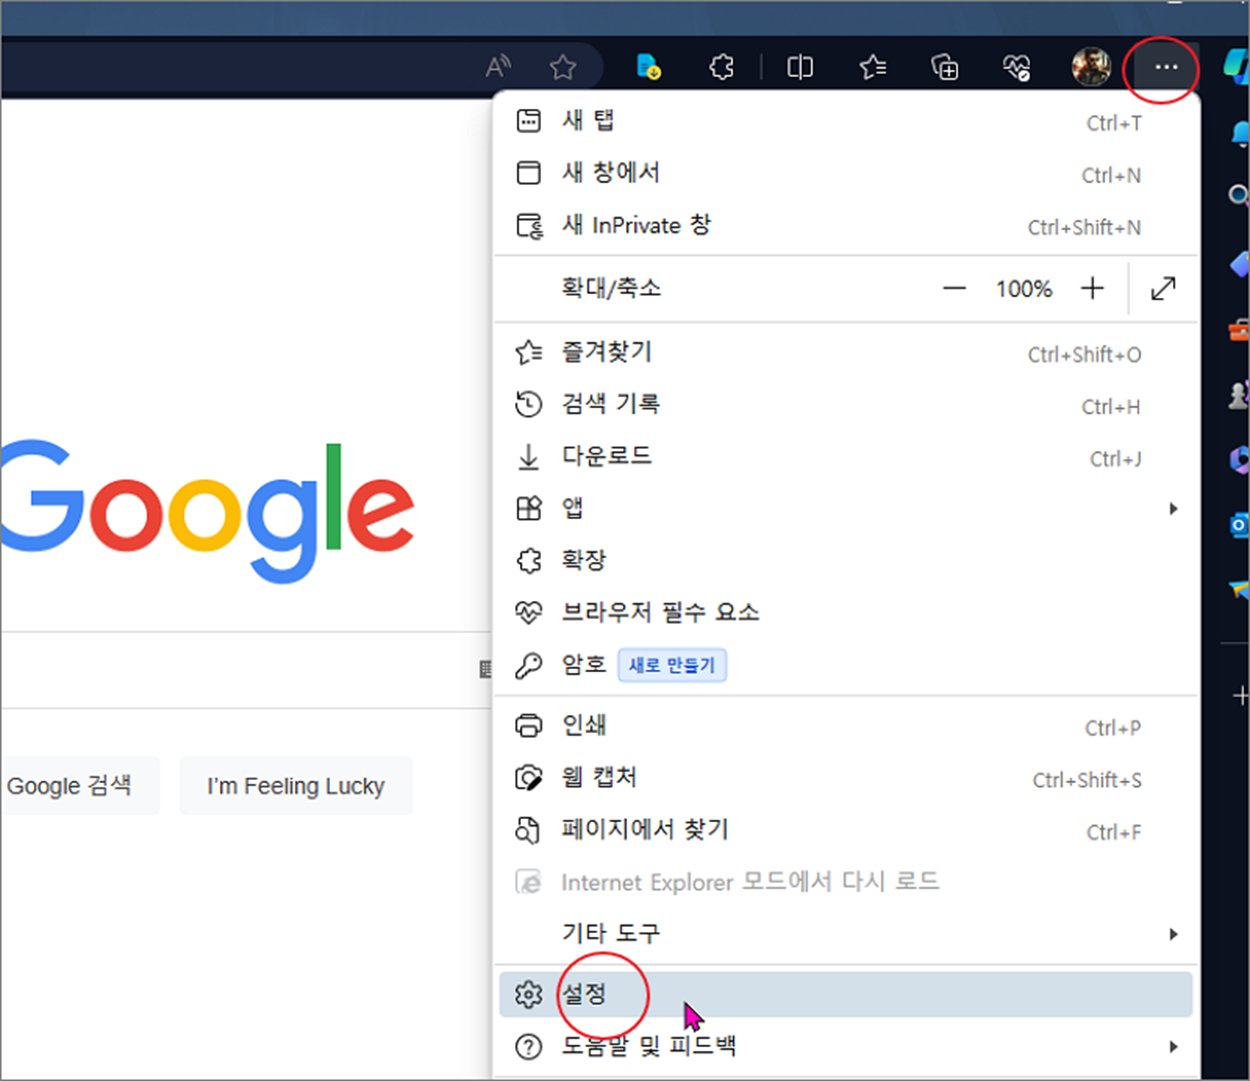Open the Copilot sidebar icon
This screenshot has width=1250, height=1081.
tap(1237, 67)
